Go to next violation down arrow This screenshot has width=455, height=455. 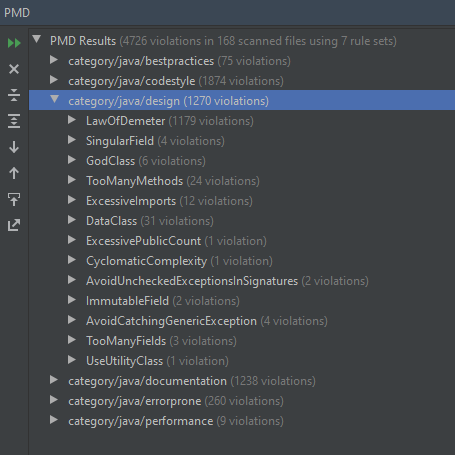[14, 147]
